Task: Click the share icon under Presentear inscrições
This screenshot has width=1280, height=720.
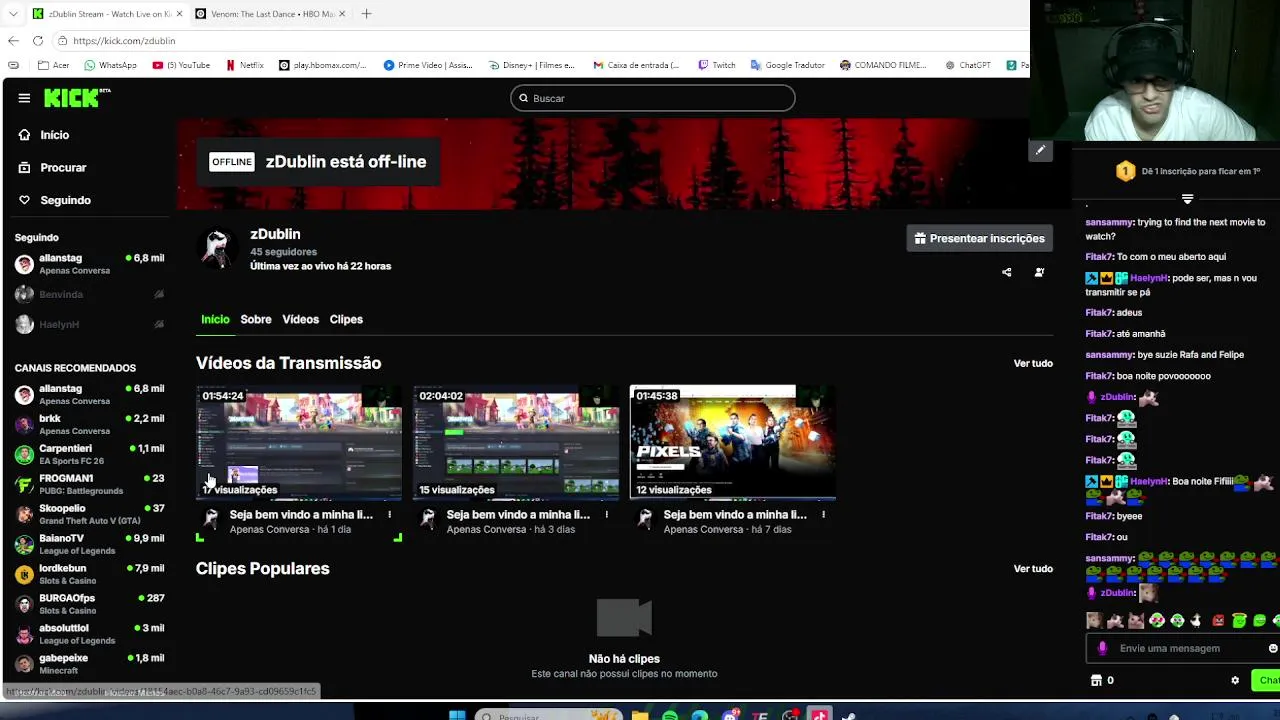Action: (1007, 272)
